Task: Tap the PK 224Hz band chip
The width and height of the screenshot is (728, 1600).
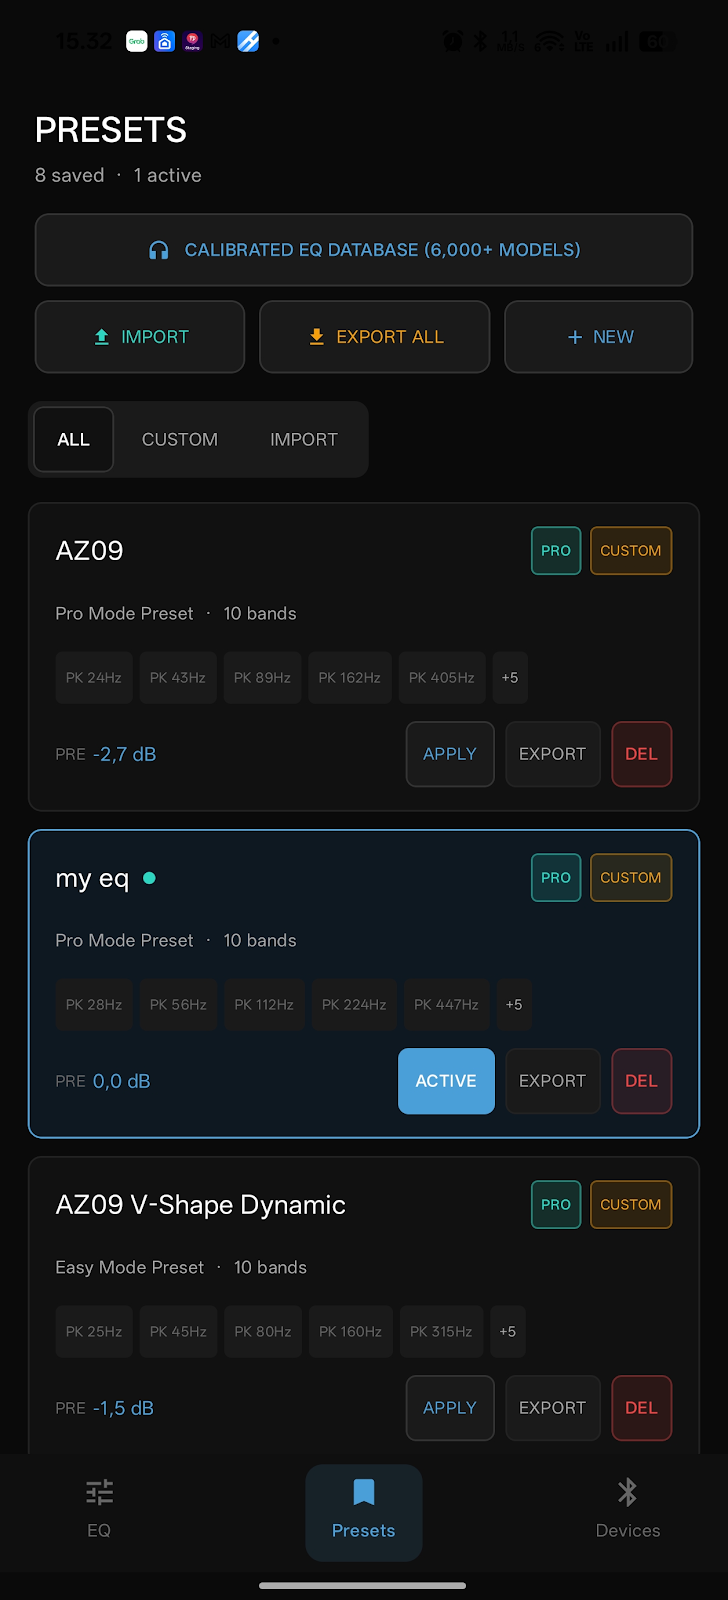Action: click(x=354, y=1005)
